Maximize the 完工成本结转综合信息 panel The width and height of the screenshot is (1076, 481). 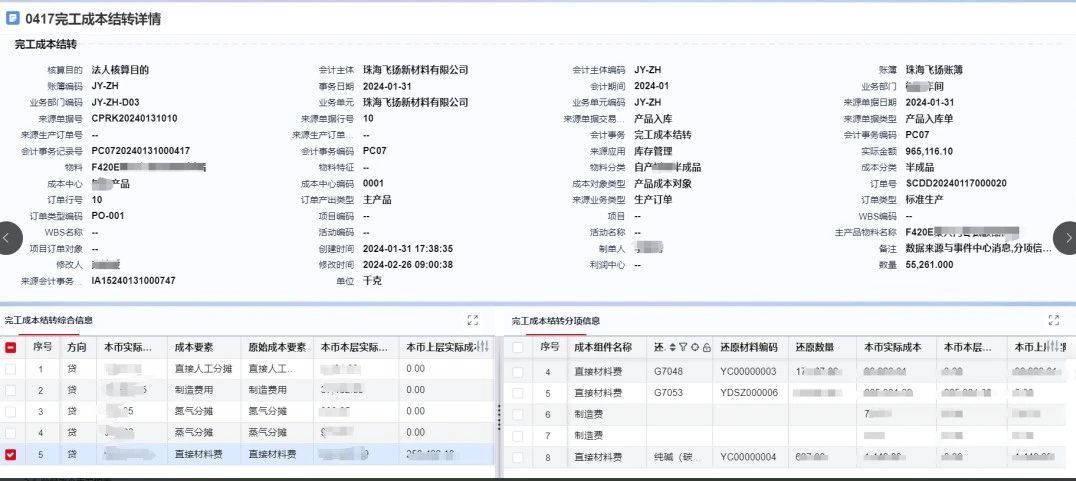point(473,320)
